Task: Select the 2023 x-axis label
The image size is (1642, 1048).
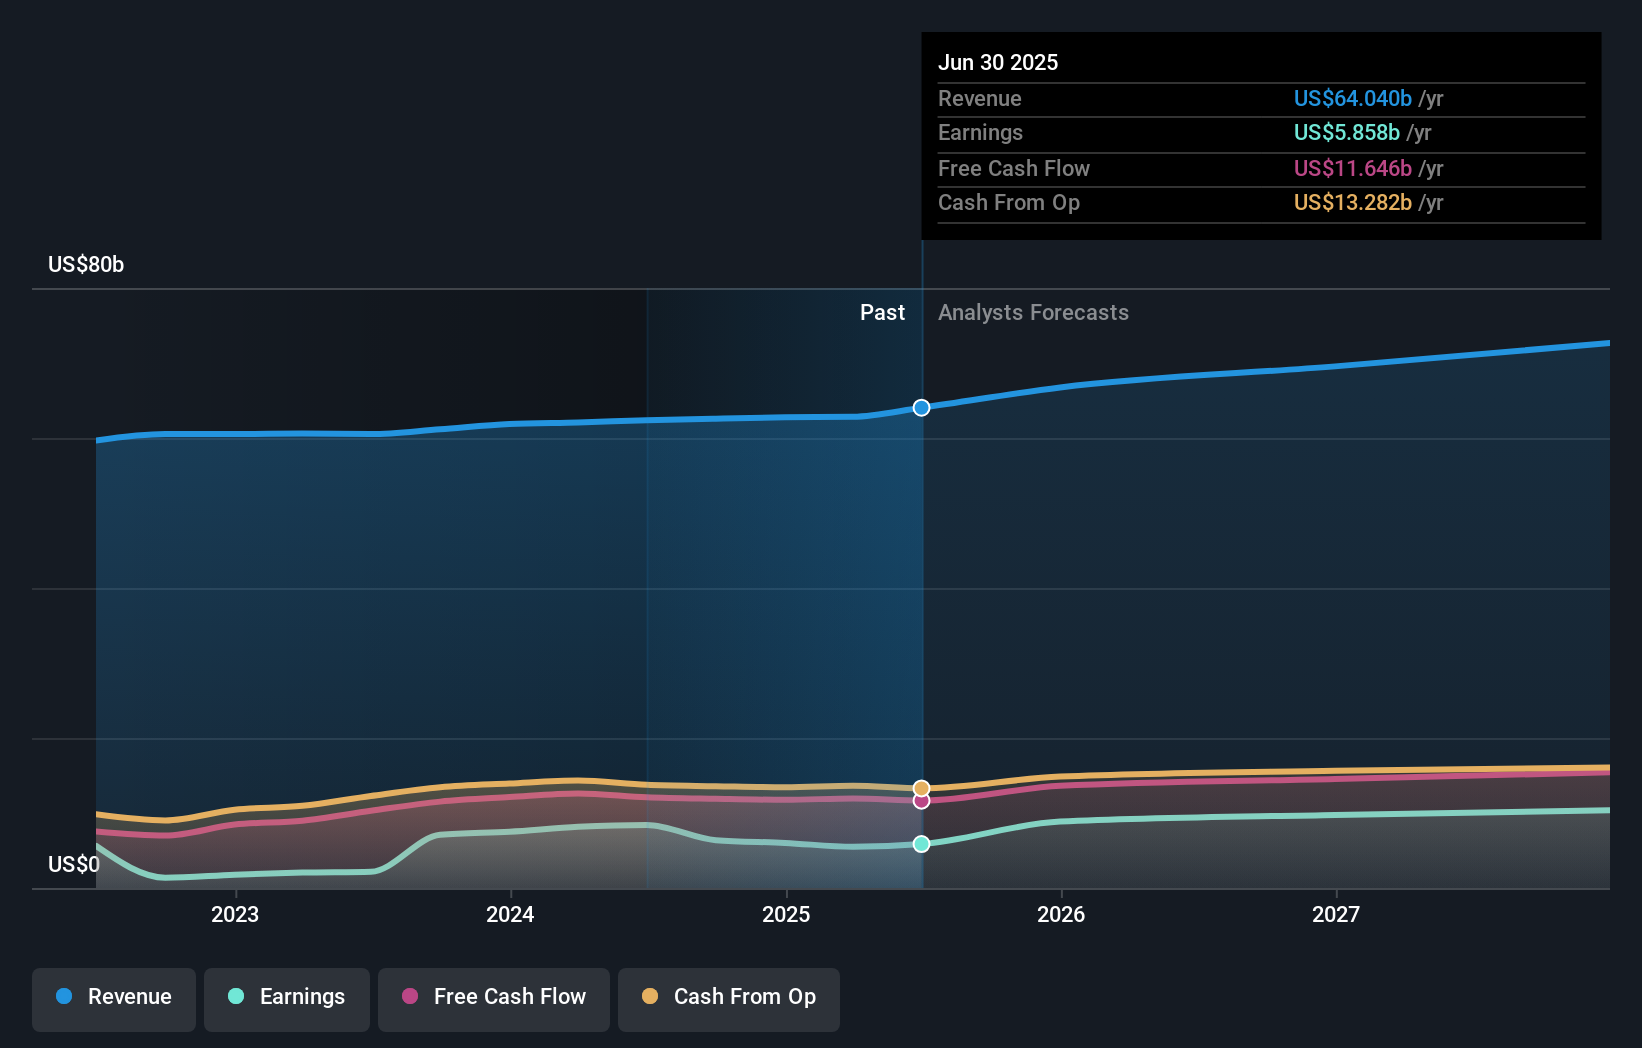Action: (235, 914)
